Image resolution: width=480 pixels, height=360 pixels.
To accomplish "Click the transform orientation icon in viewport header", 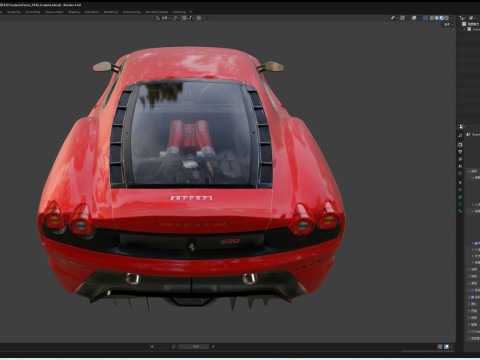I will (x=158, y=18).
